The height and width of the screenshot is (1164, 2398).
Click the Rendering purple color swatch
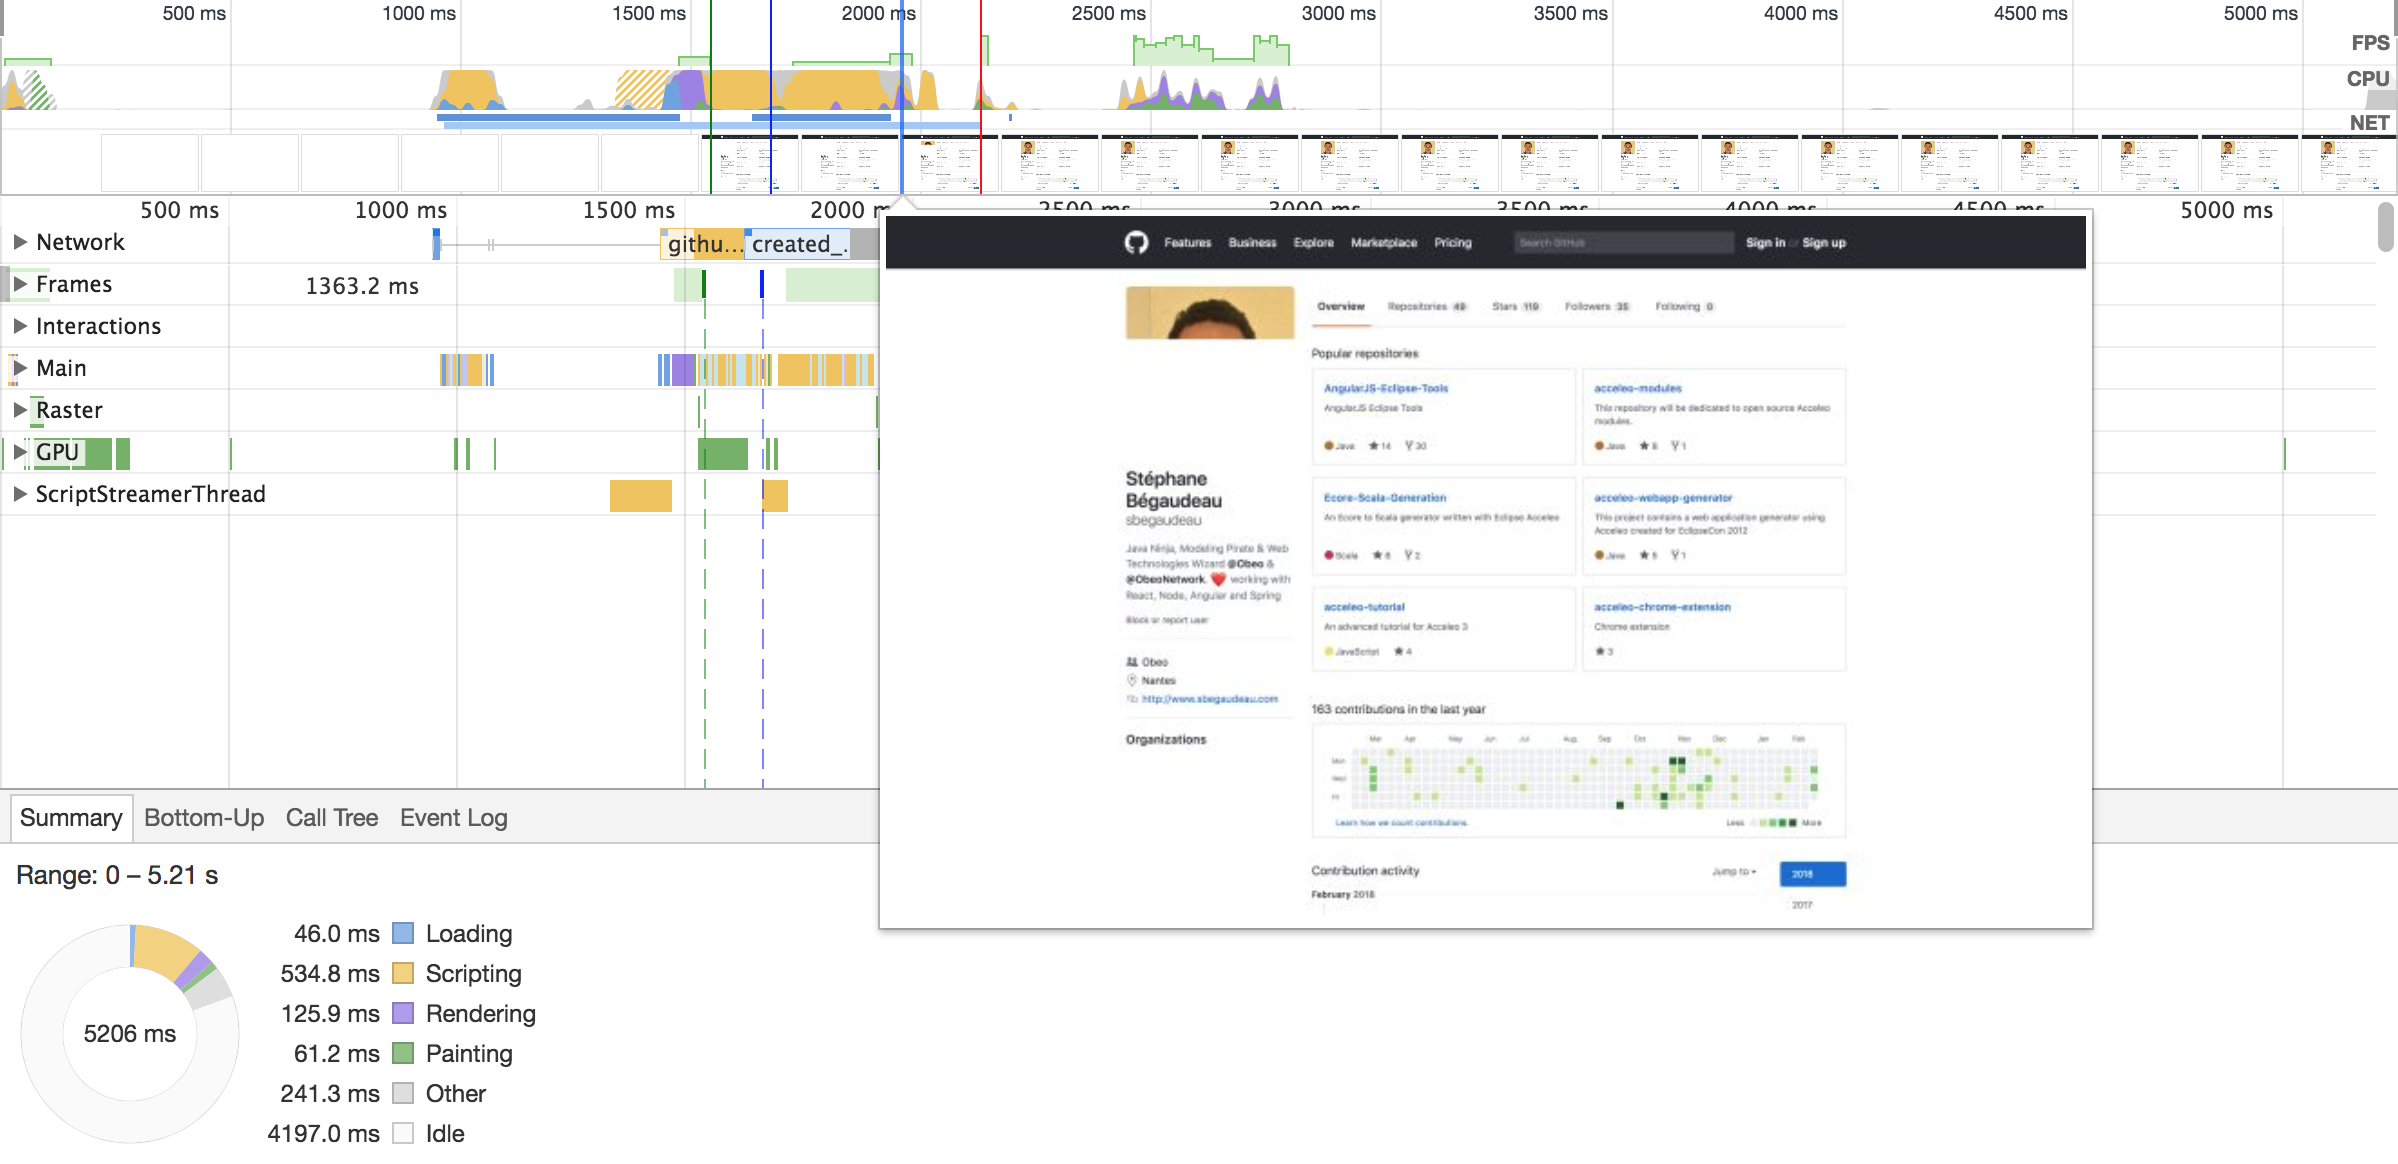(x=403, y=1014)
